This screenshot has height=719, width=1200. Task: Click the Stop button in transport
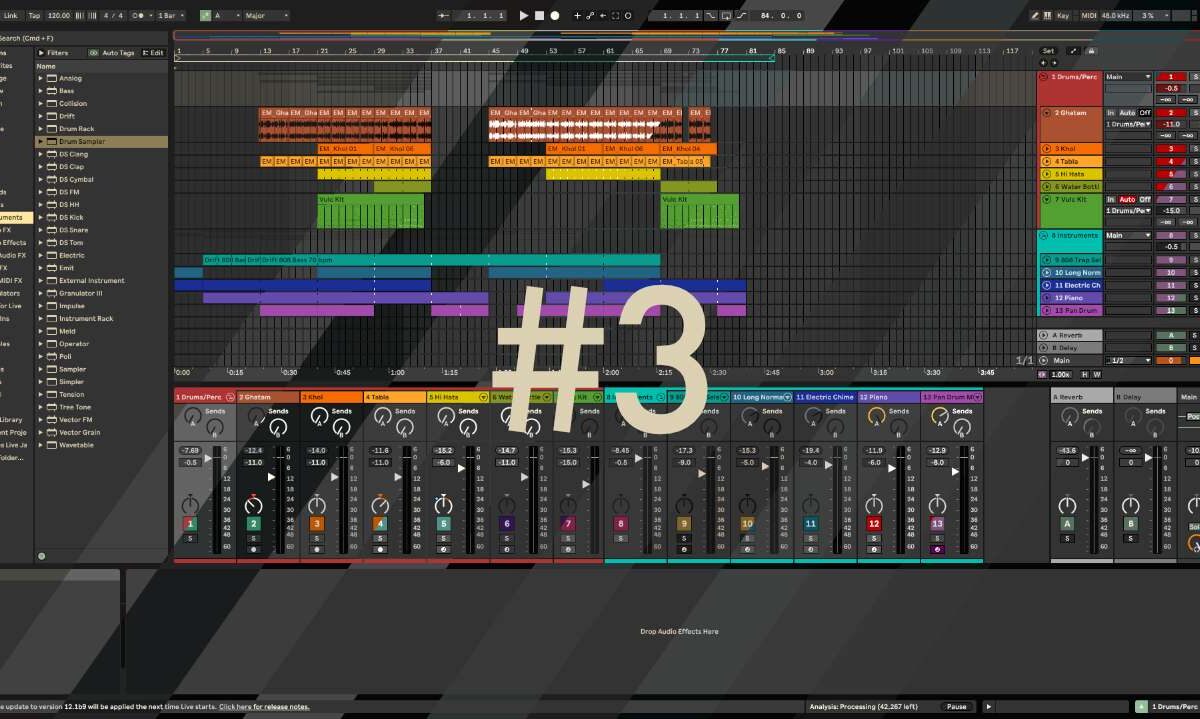[x=539, y=16]
